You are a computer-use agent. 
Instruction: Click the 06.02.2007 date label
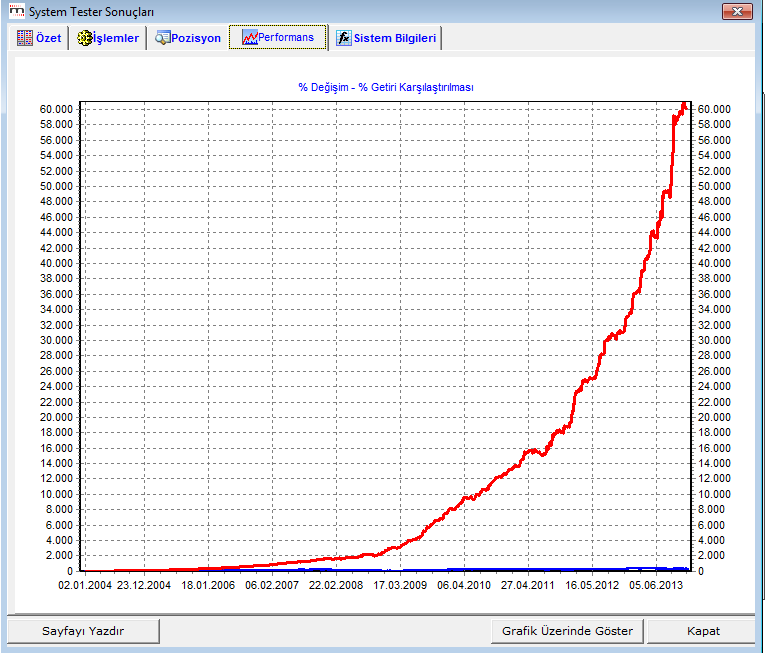pos(272,585)
